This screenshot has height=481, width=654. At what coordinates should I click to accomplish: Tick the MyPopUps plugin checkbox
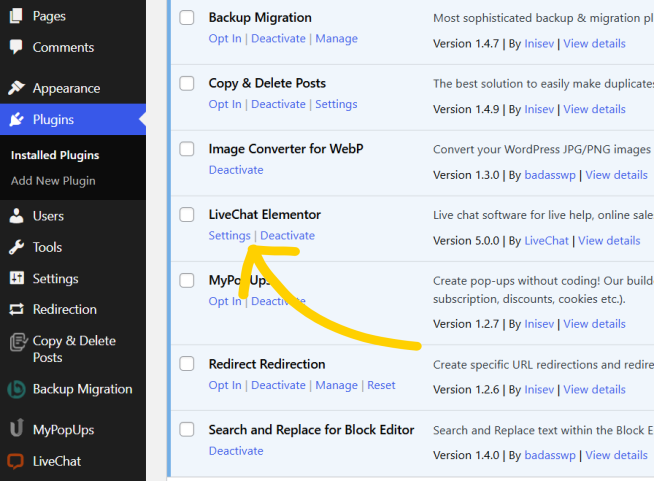click(x=187, y=280)
